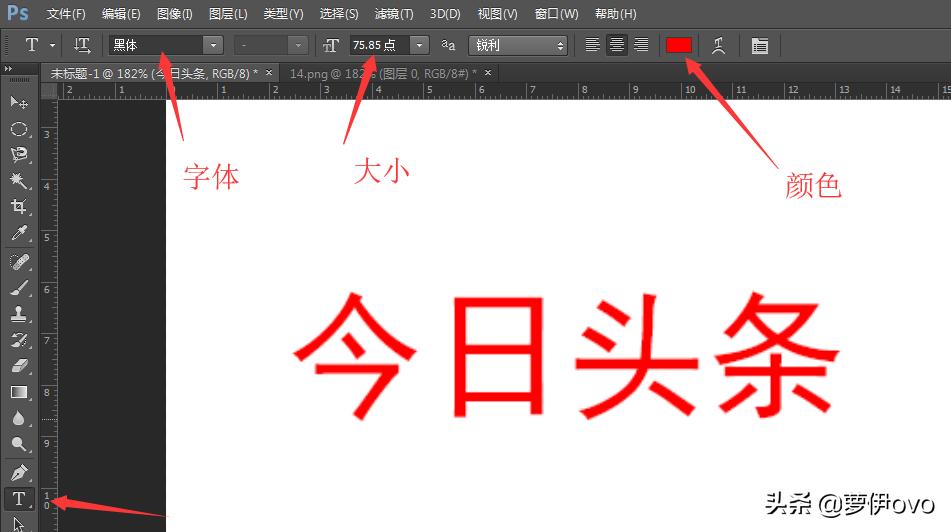
Task: Open the 帮助(H) menu
Action: coord(616,13)
